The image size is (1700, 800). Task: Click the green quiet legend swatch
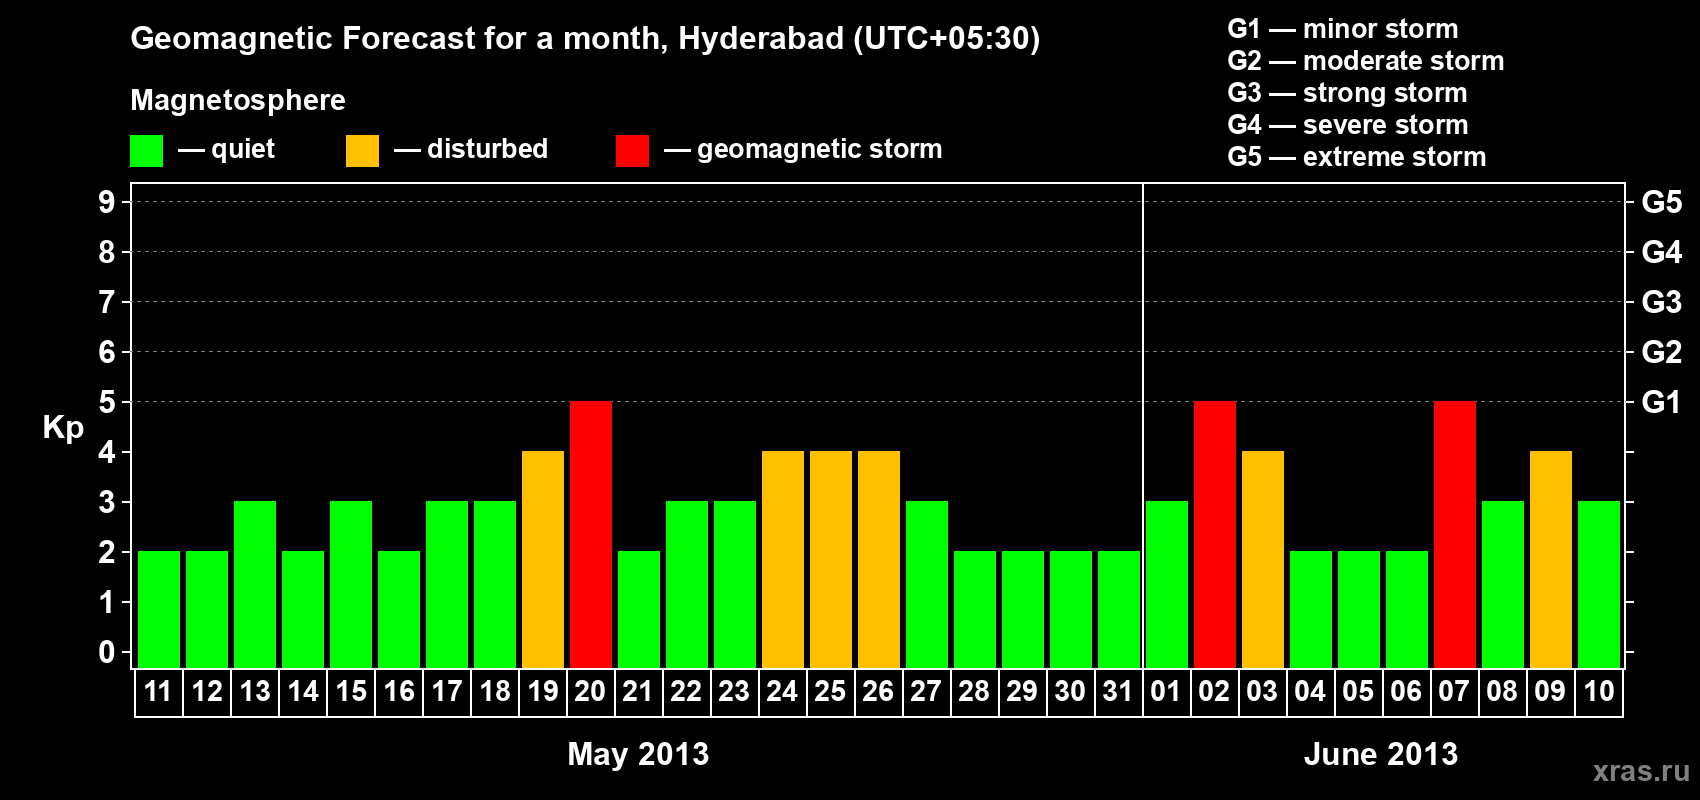(147, 151)
